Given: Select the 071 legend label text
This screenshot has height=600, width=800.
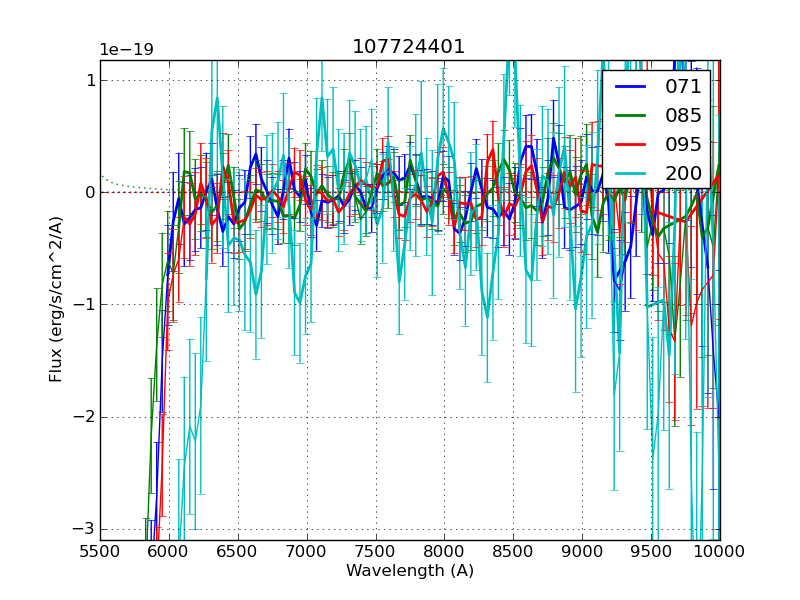Looking at the screenshot, I should click(683, 87).
